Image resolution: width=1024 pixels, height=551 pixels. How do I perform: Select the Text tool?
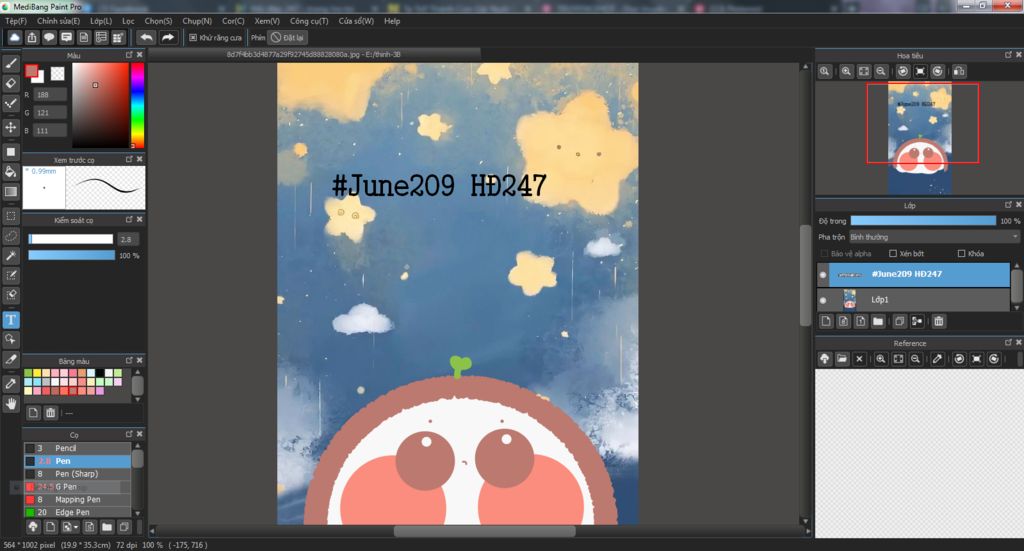(10, 319)
